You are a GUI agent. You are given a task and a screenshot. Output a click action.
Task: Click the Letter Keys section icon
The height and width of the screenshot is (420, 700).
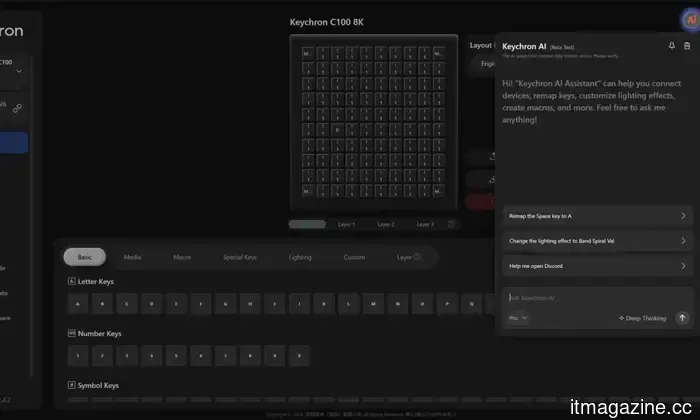point(71,281)
